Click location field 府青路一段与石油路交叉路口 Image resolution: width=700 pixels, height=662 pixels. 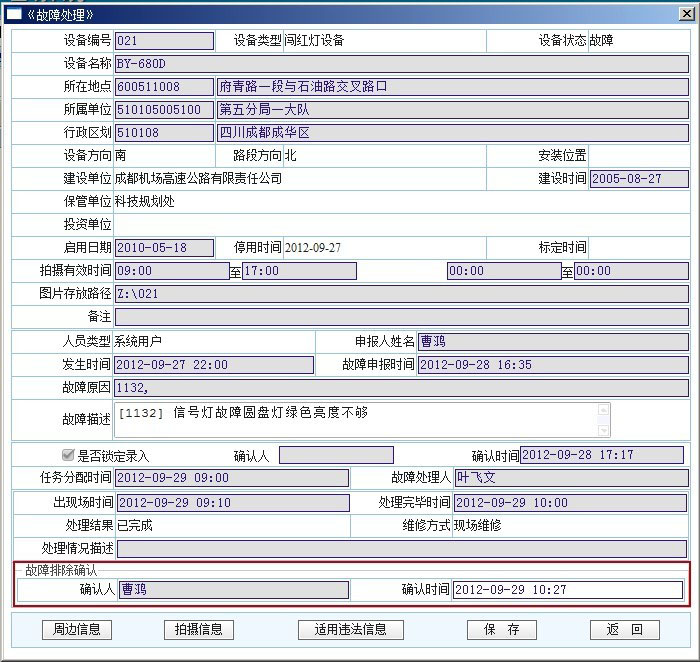[x=452, y=87]
